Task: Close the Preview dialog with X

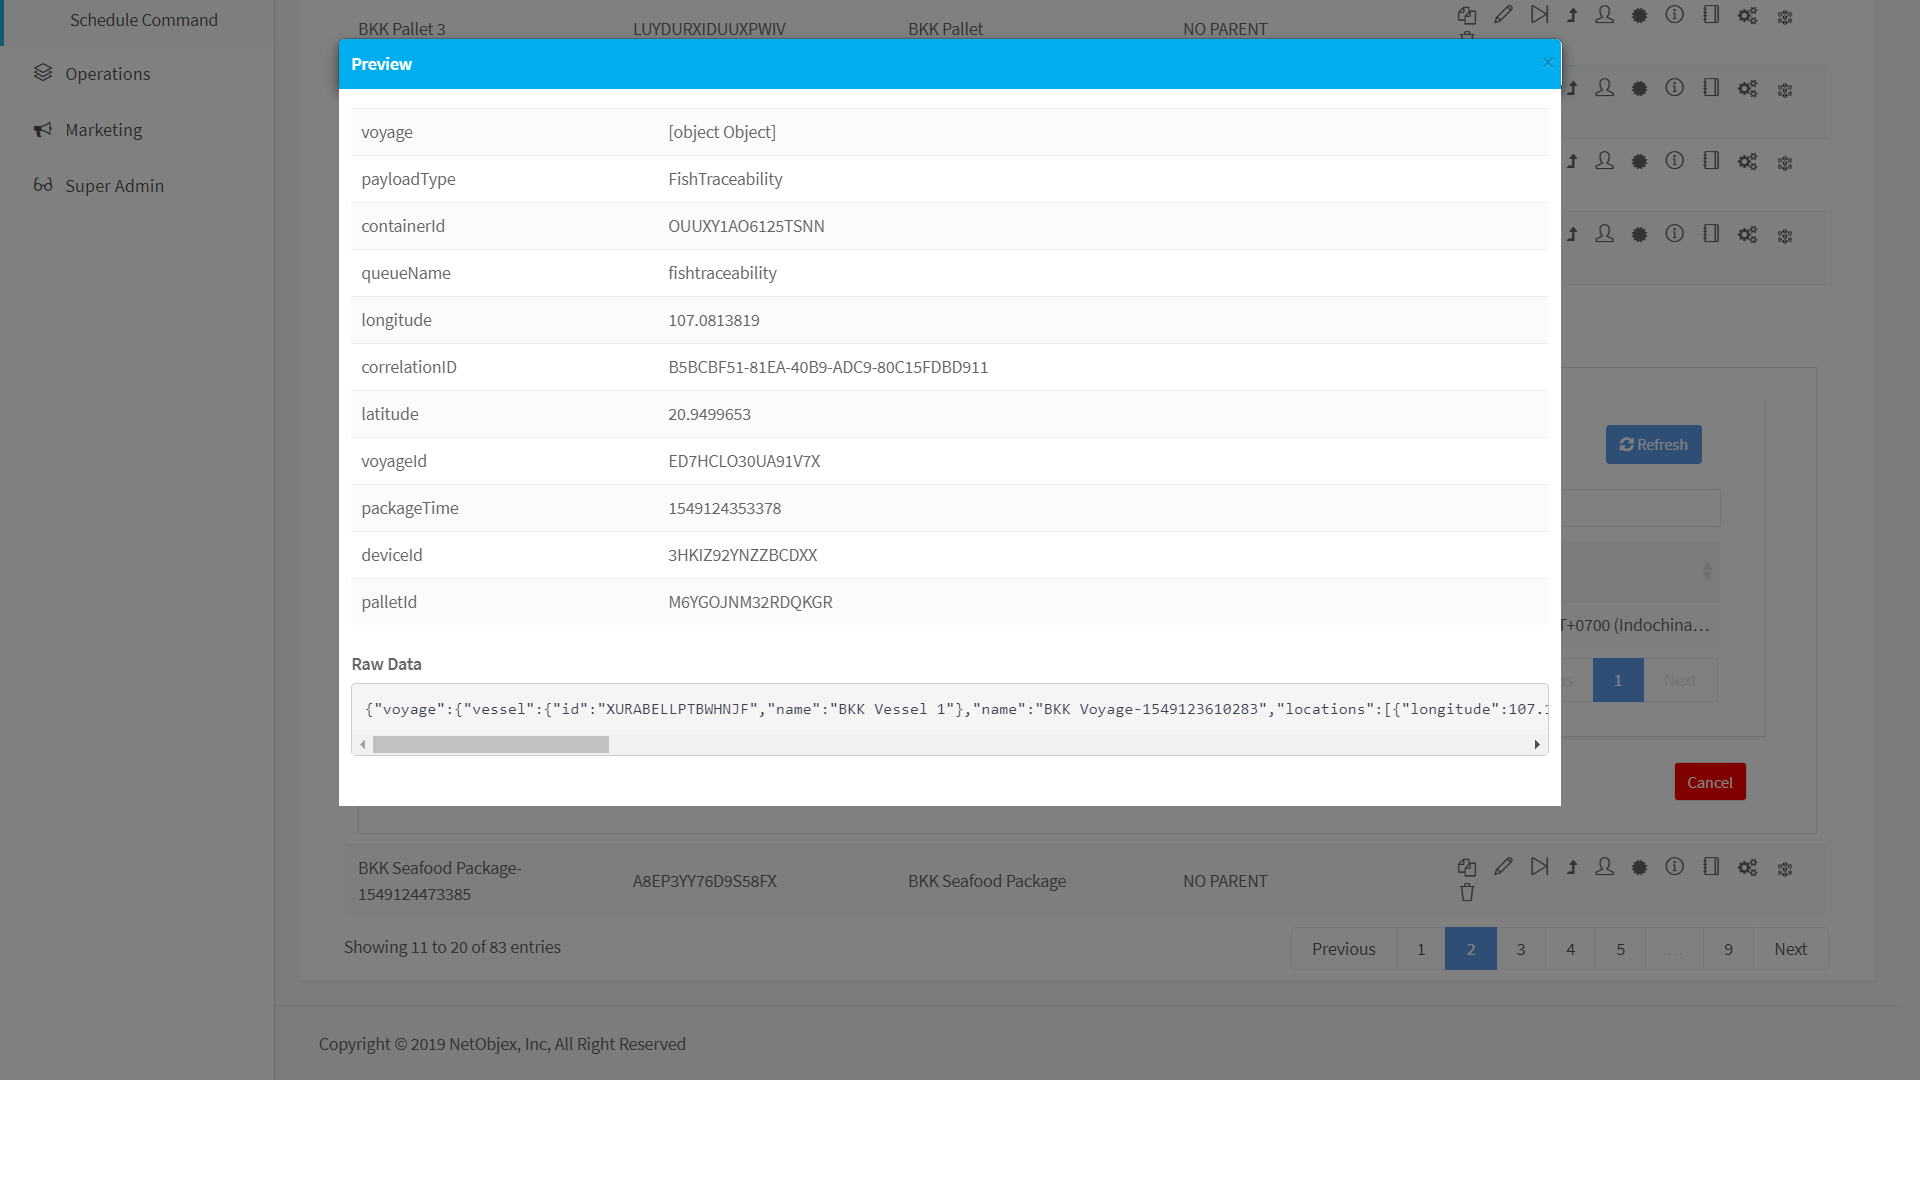Action: tap(1547, 63)
